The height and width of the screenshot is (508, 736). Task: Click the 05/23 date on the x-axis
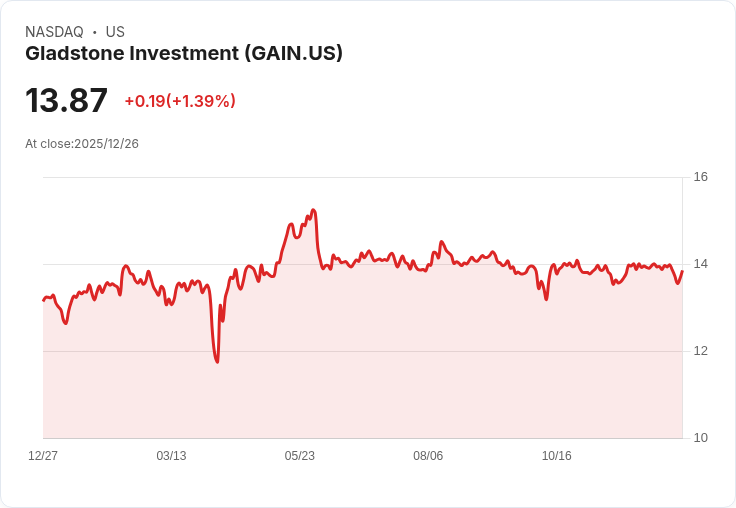[x=299, y=456]
